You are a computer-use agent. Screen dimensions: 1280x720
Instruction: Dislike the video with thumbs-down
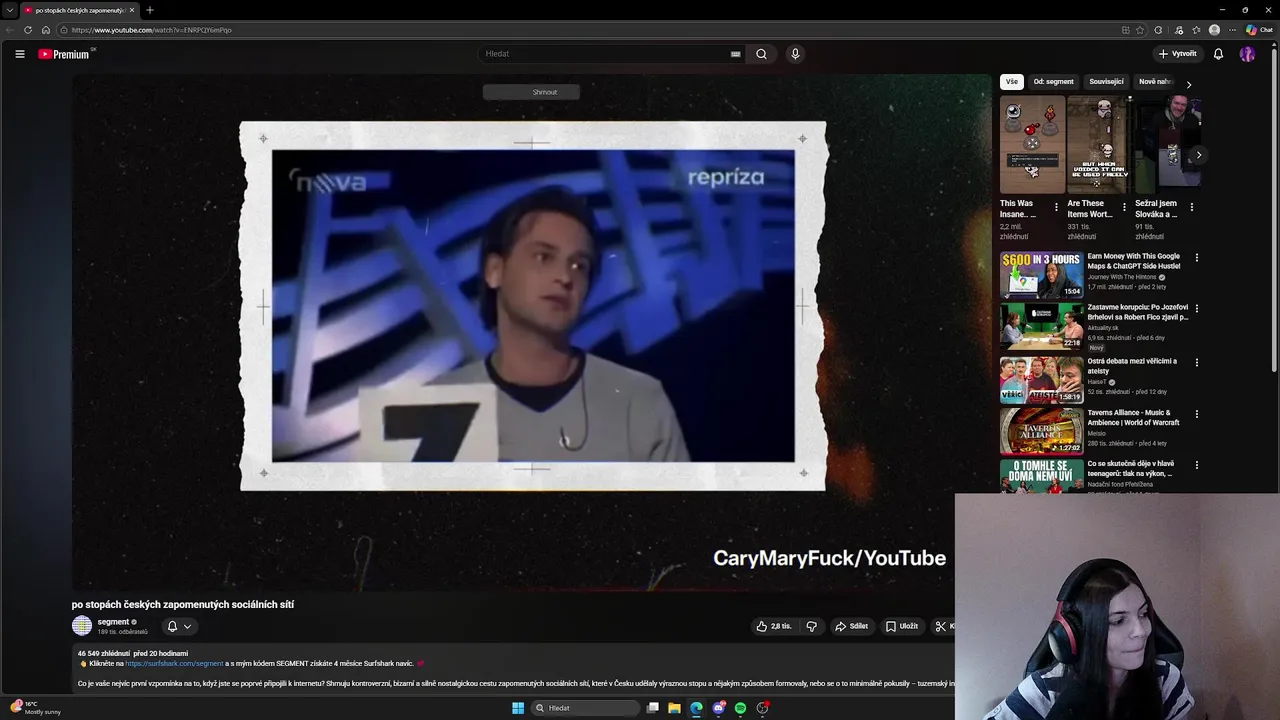(811, 626)
